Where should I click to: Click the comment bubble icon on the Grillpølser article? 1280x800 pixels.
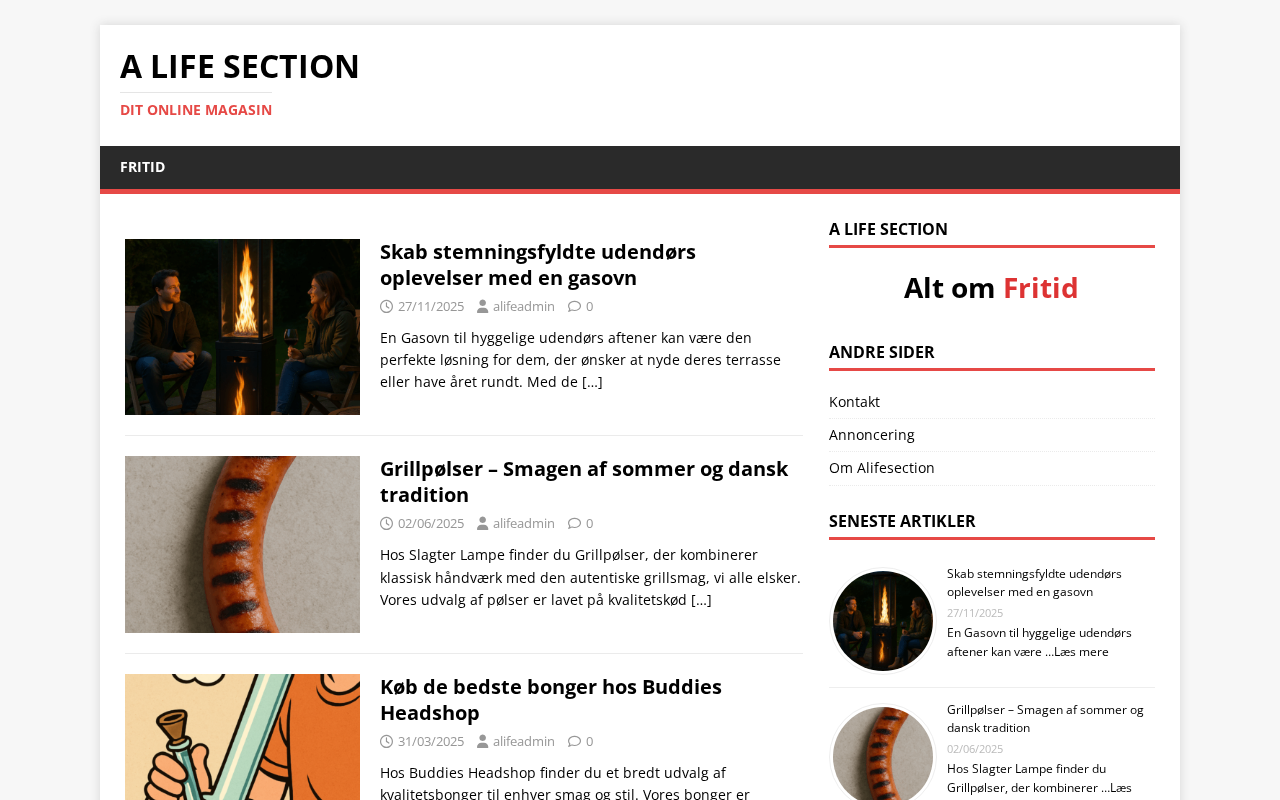click(x=574, y=524)
